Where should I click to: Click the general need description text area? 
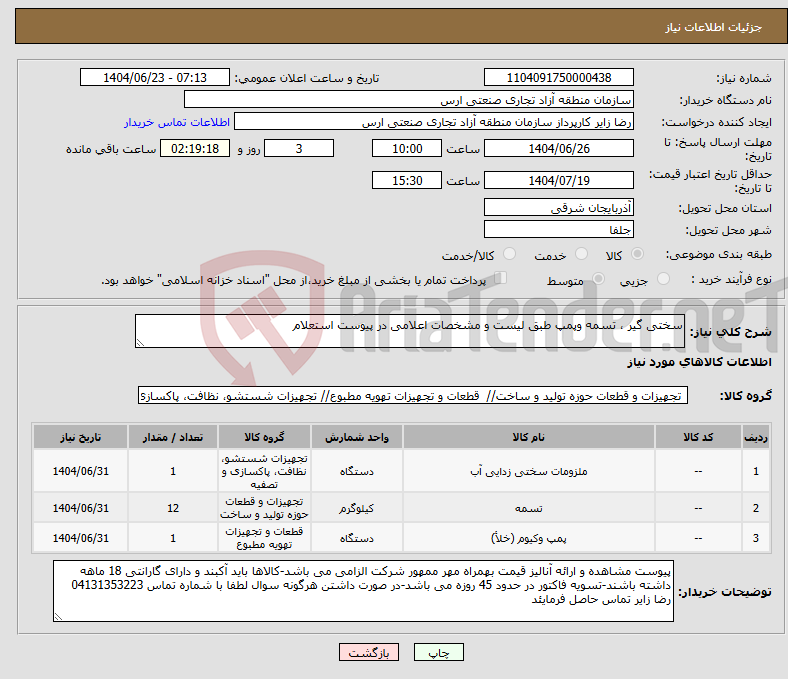click(x=410, y=331)
